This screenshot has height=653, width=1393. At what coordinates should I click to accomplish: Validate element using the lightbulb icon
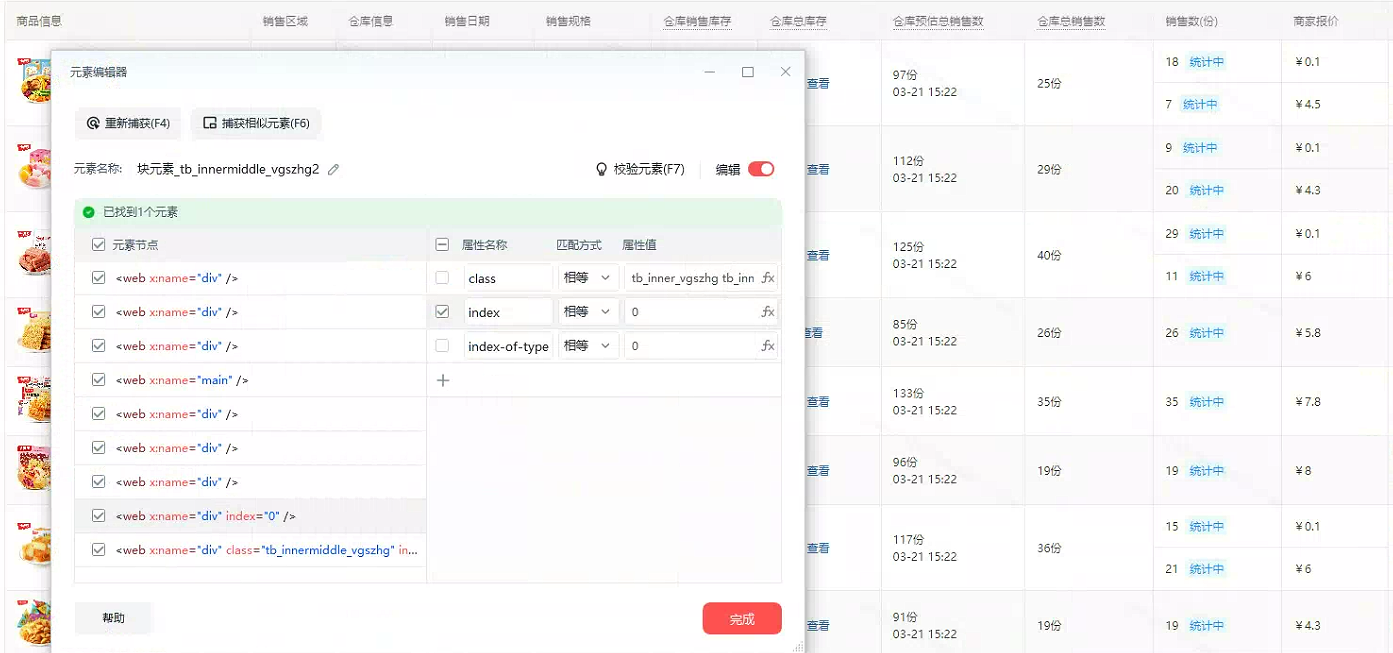(x=602, y=170)
